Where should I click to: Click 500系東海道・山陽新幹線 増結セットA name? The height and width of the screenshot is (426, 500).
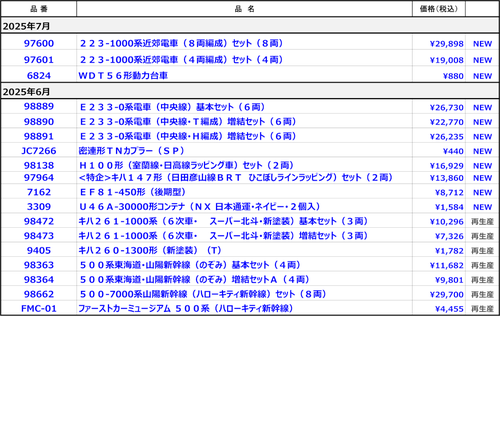click(194, 280)
